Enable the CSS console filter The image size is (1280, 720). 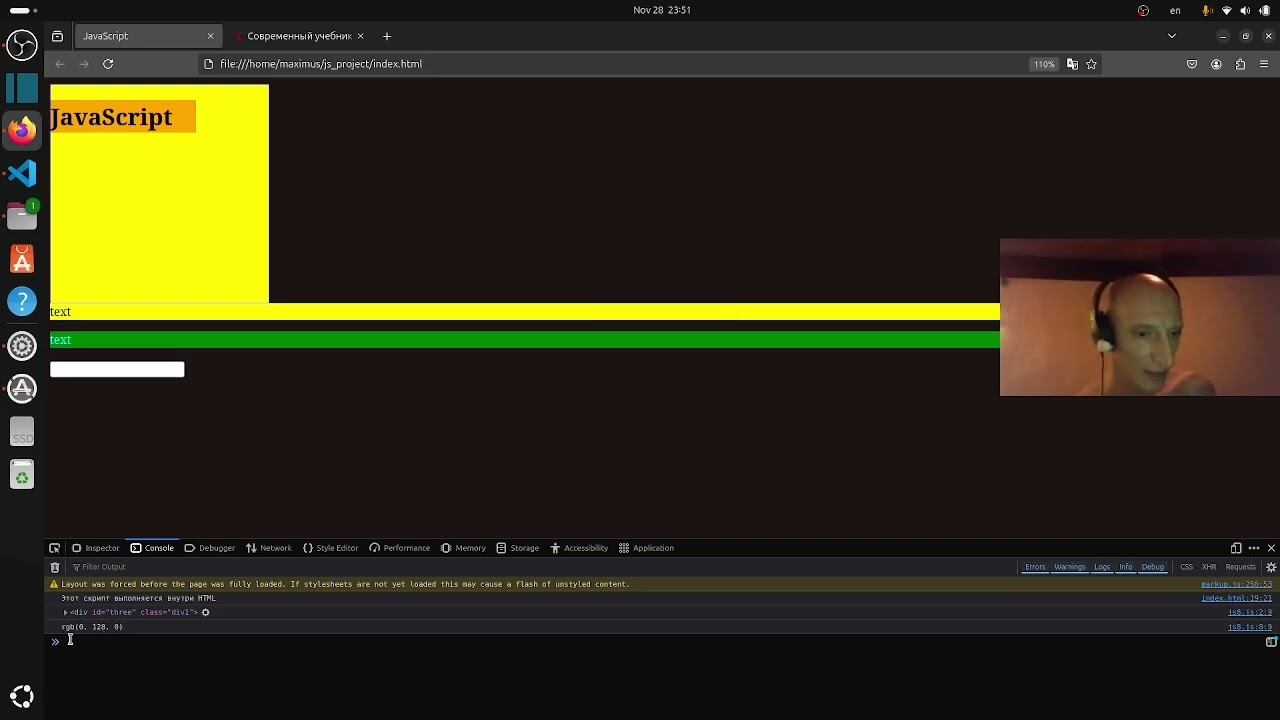1187,567
